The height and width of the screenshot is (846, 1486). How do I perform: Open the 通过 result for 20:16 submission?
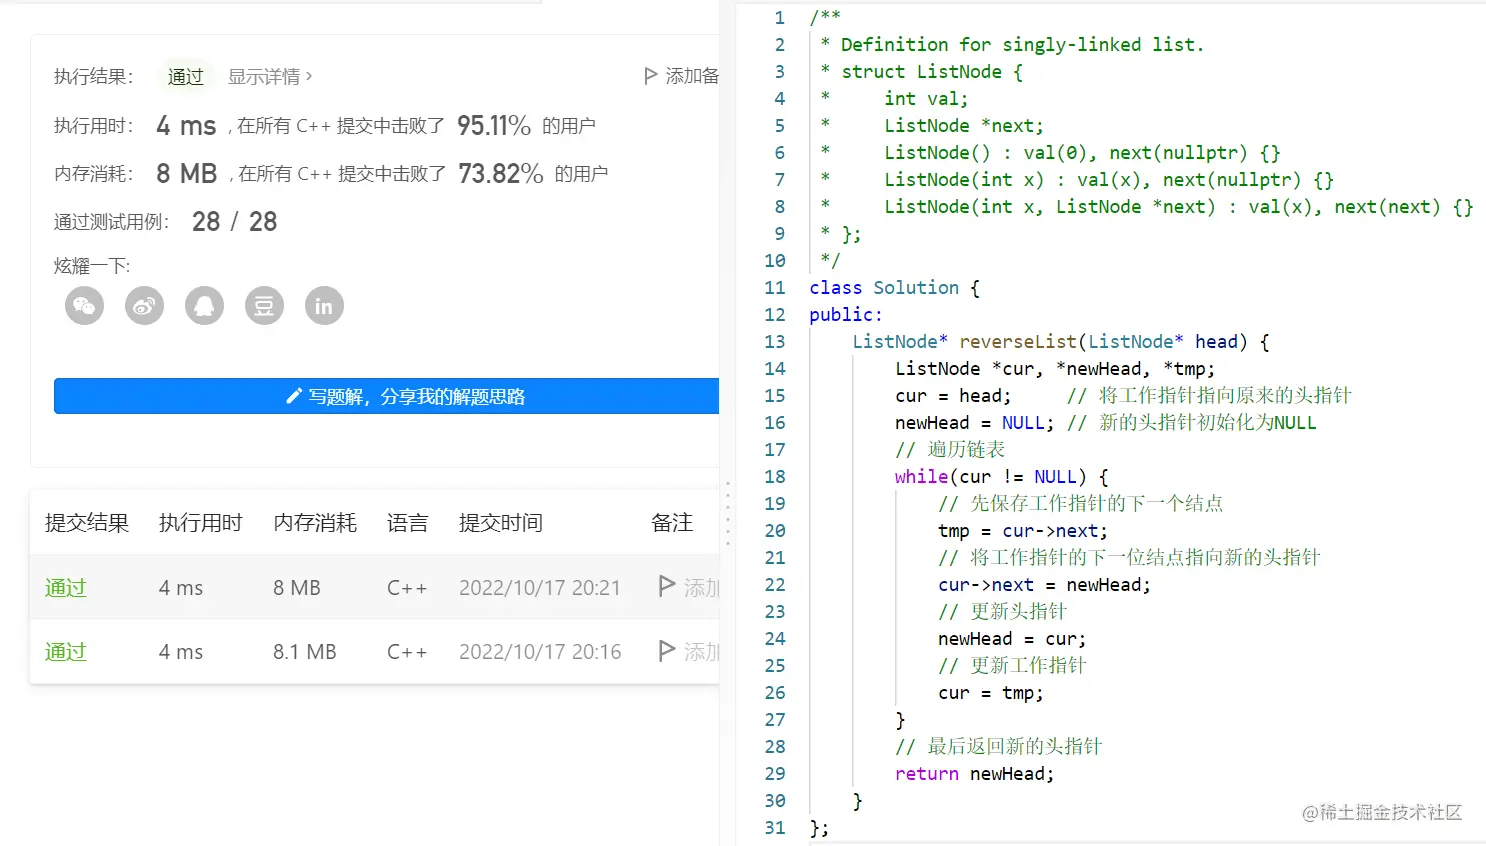tap(66, 652)
